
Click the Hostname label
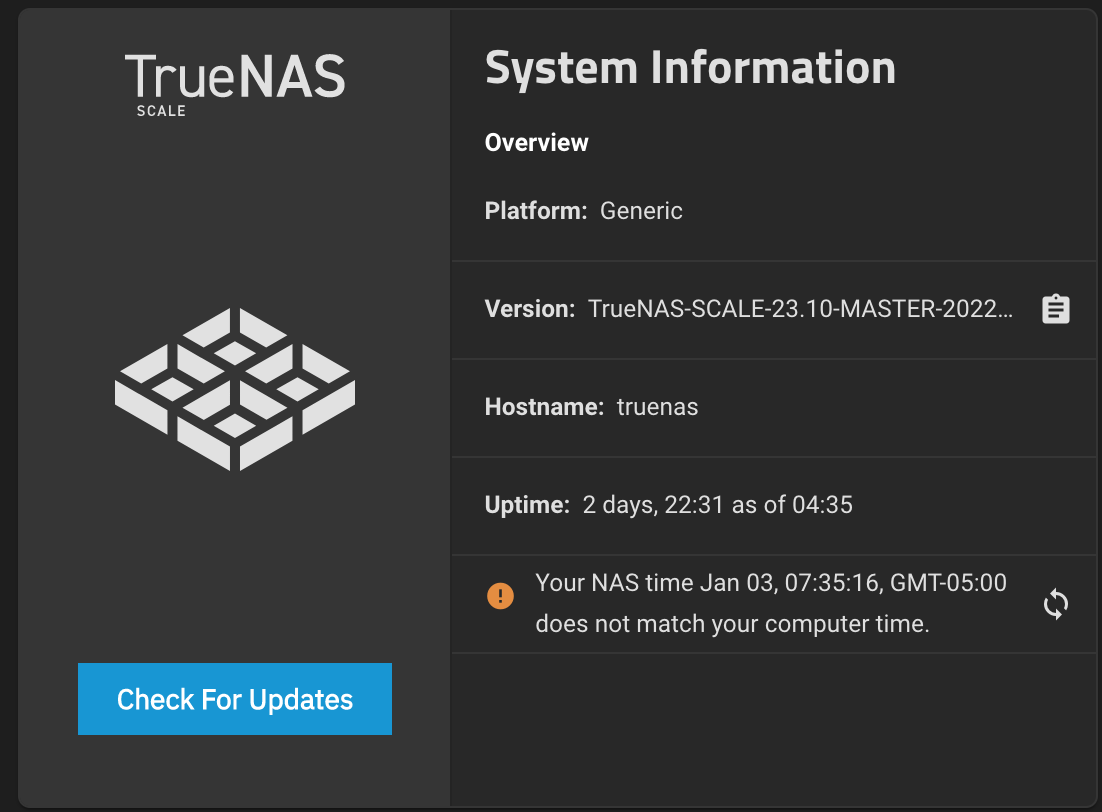(x=545, y=407)
